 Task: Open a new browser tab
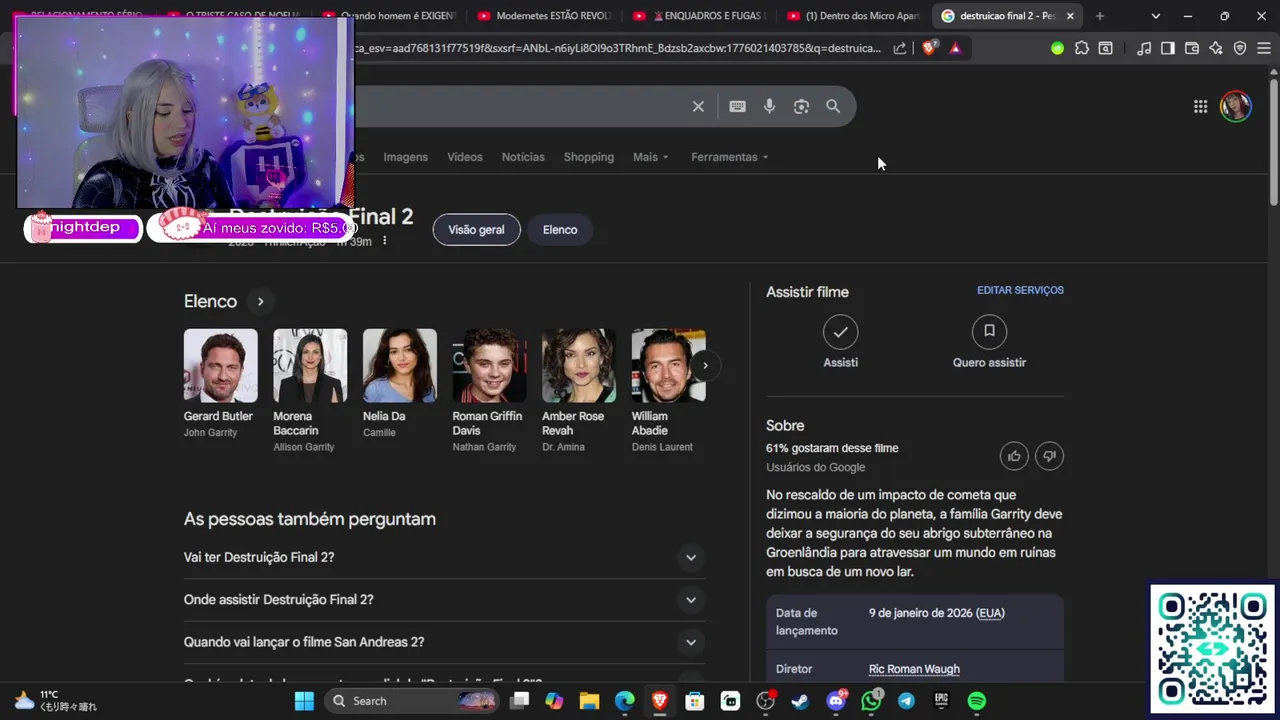1100,16
